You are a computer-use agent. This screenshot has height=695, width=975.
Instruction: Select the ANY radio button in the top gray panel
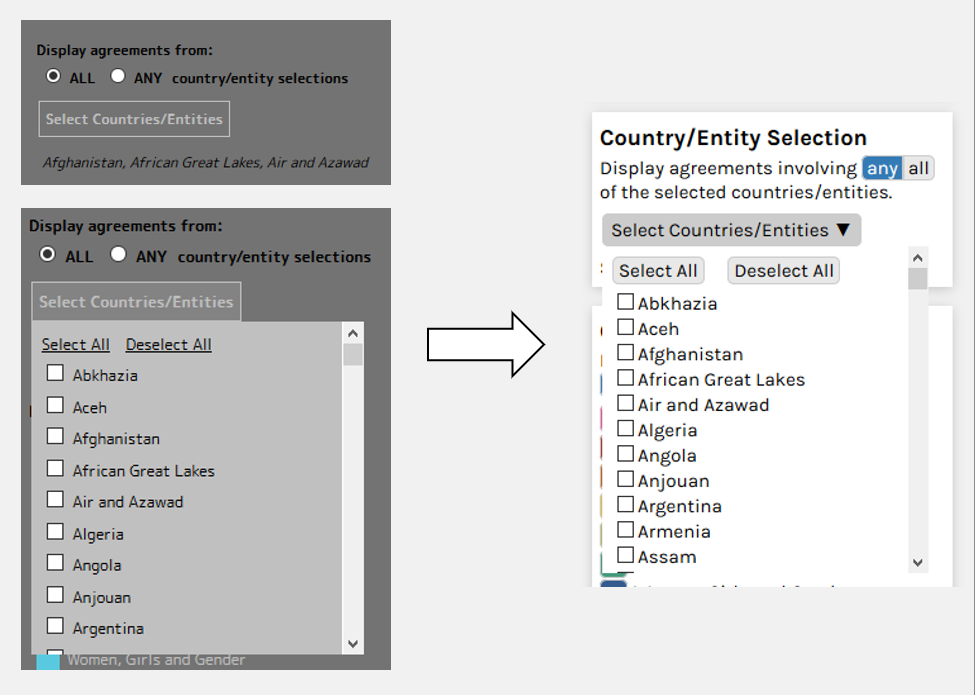pyautogui.click(x=118, y=76)
